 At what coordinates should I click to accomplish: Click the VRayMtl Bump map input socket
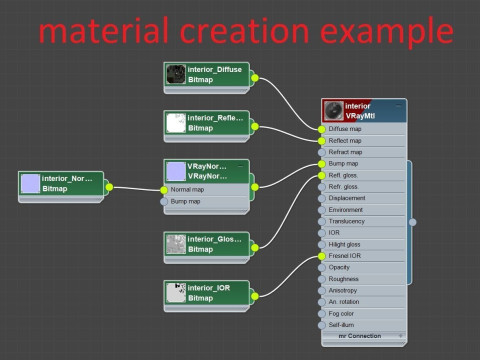322,164
